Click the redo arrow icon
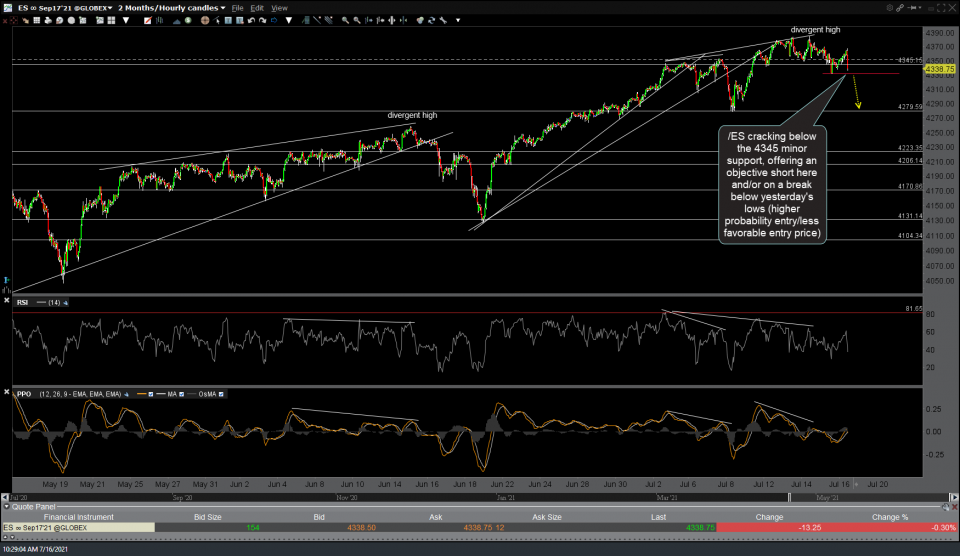The image size is (960, 556). pos(262,20)
